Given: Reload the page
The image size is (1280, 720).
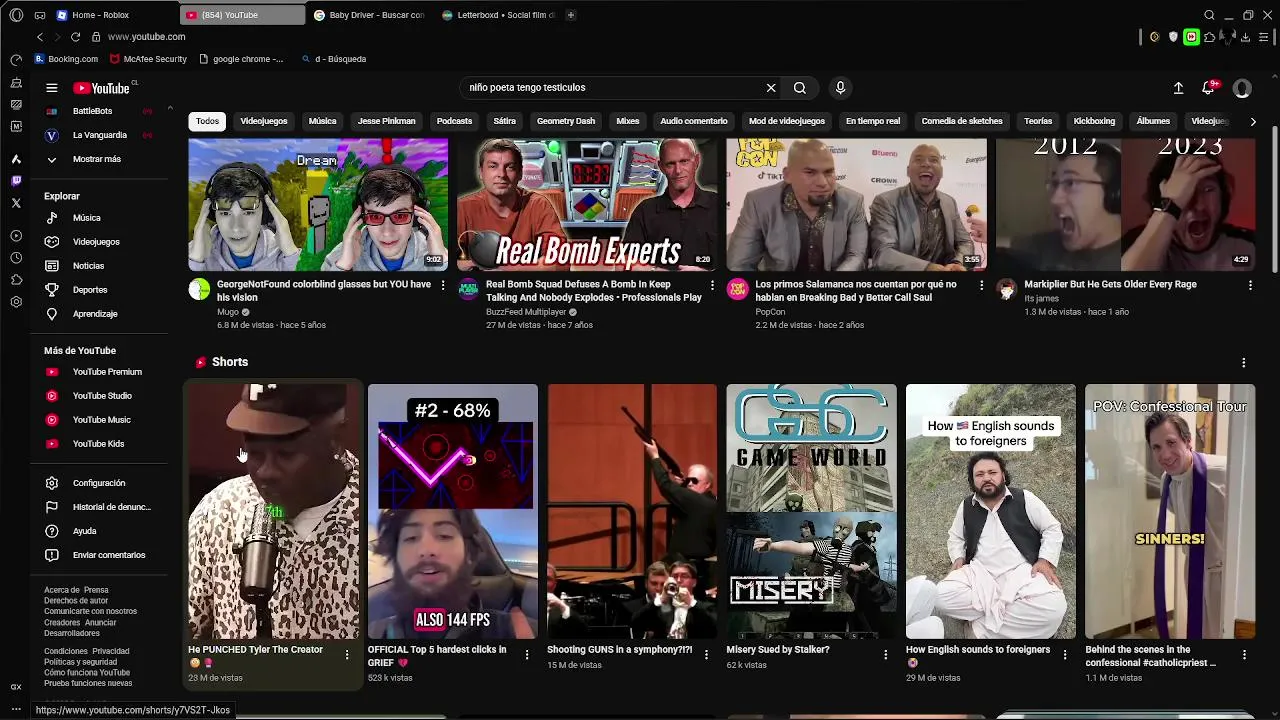Looking at the screenshot, I should click(x=75, y=37).
